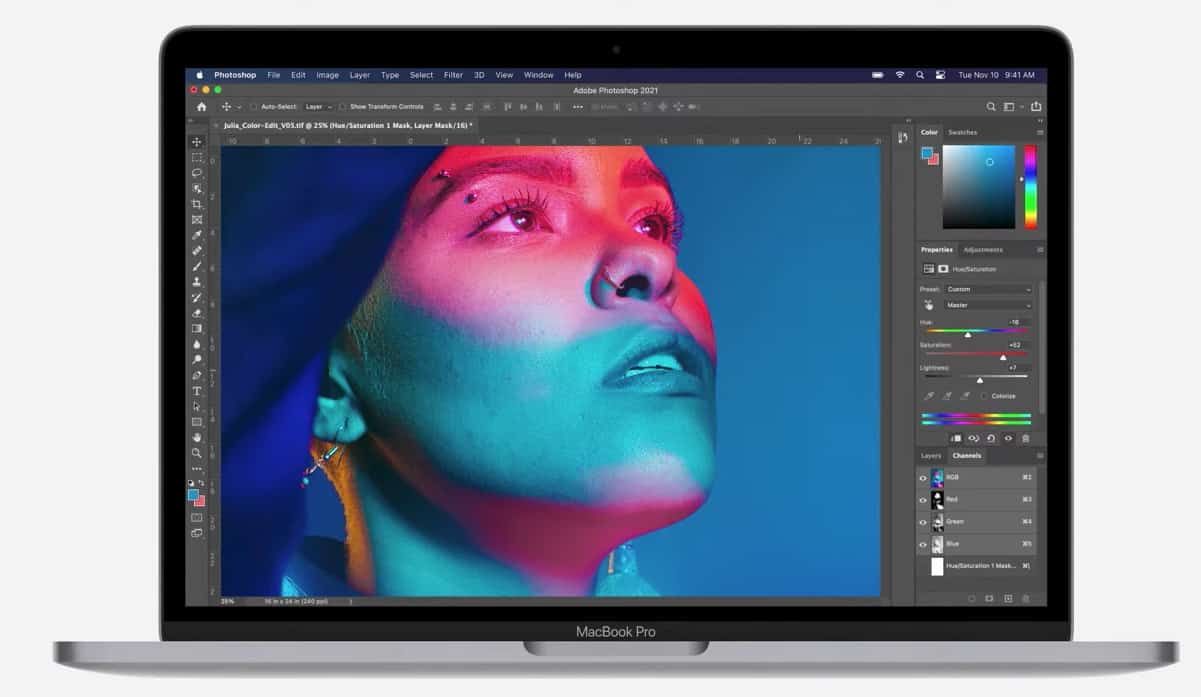Toggle visibility of the Blue channel

923,544
